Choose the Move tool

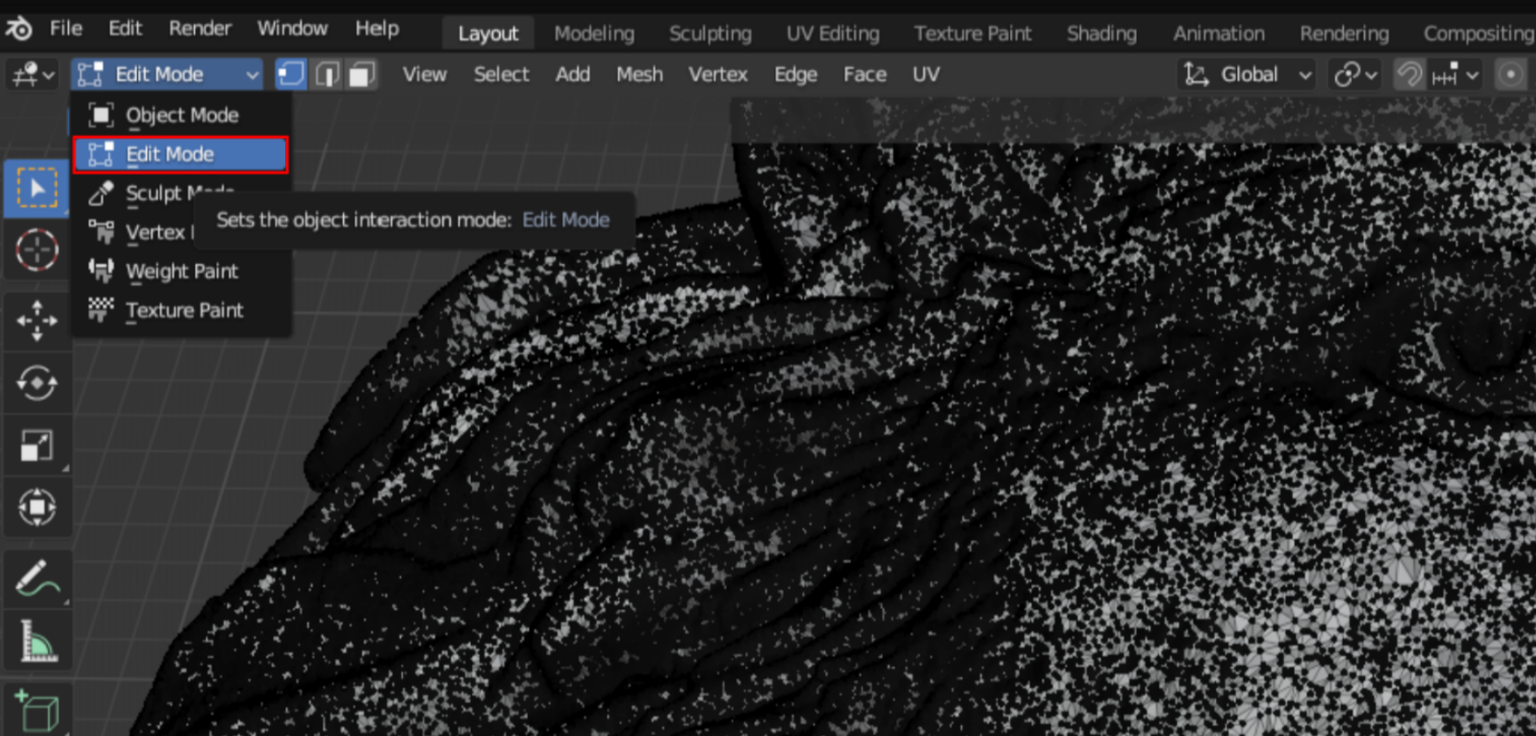tap(37, 322)
